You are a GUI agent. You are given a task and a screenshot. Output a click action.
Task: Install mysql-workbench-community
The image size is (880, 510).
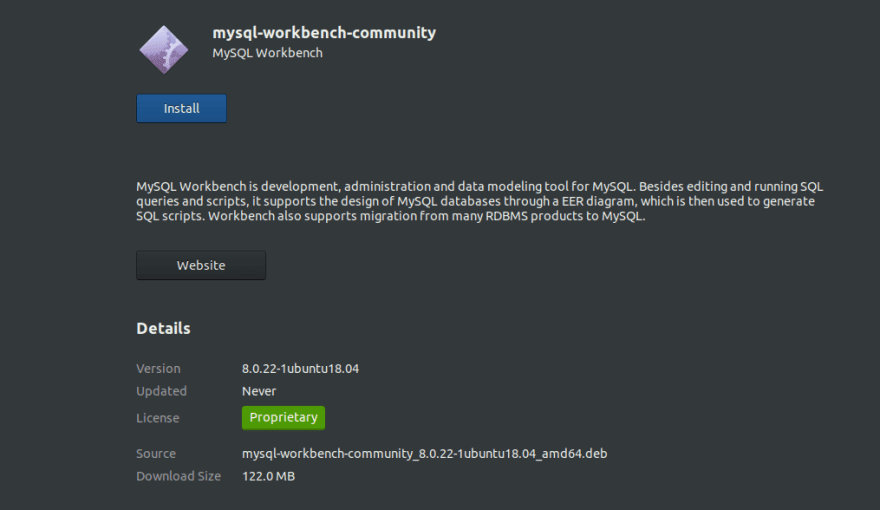pyautogui.click(x=181, y=108)
